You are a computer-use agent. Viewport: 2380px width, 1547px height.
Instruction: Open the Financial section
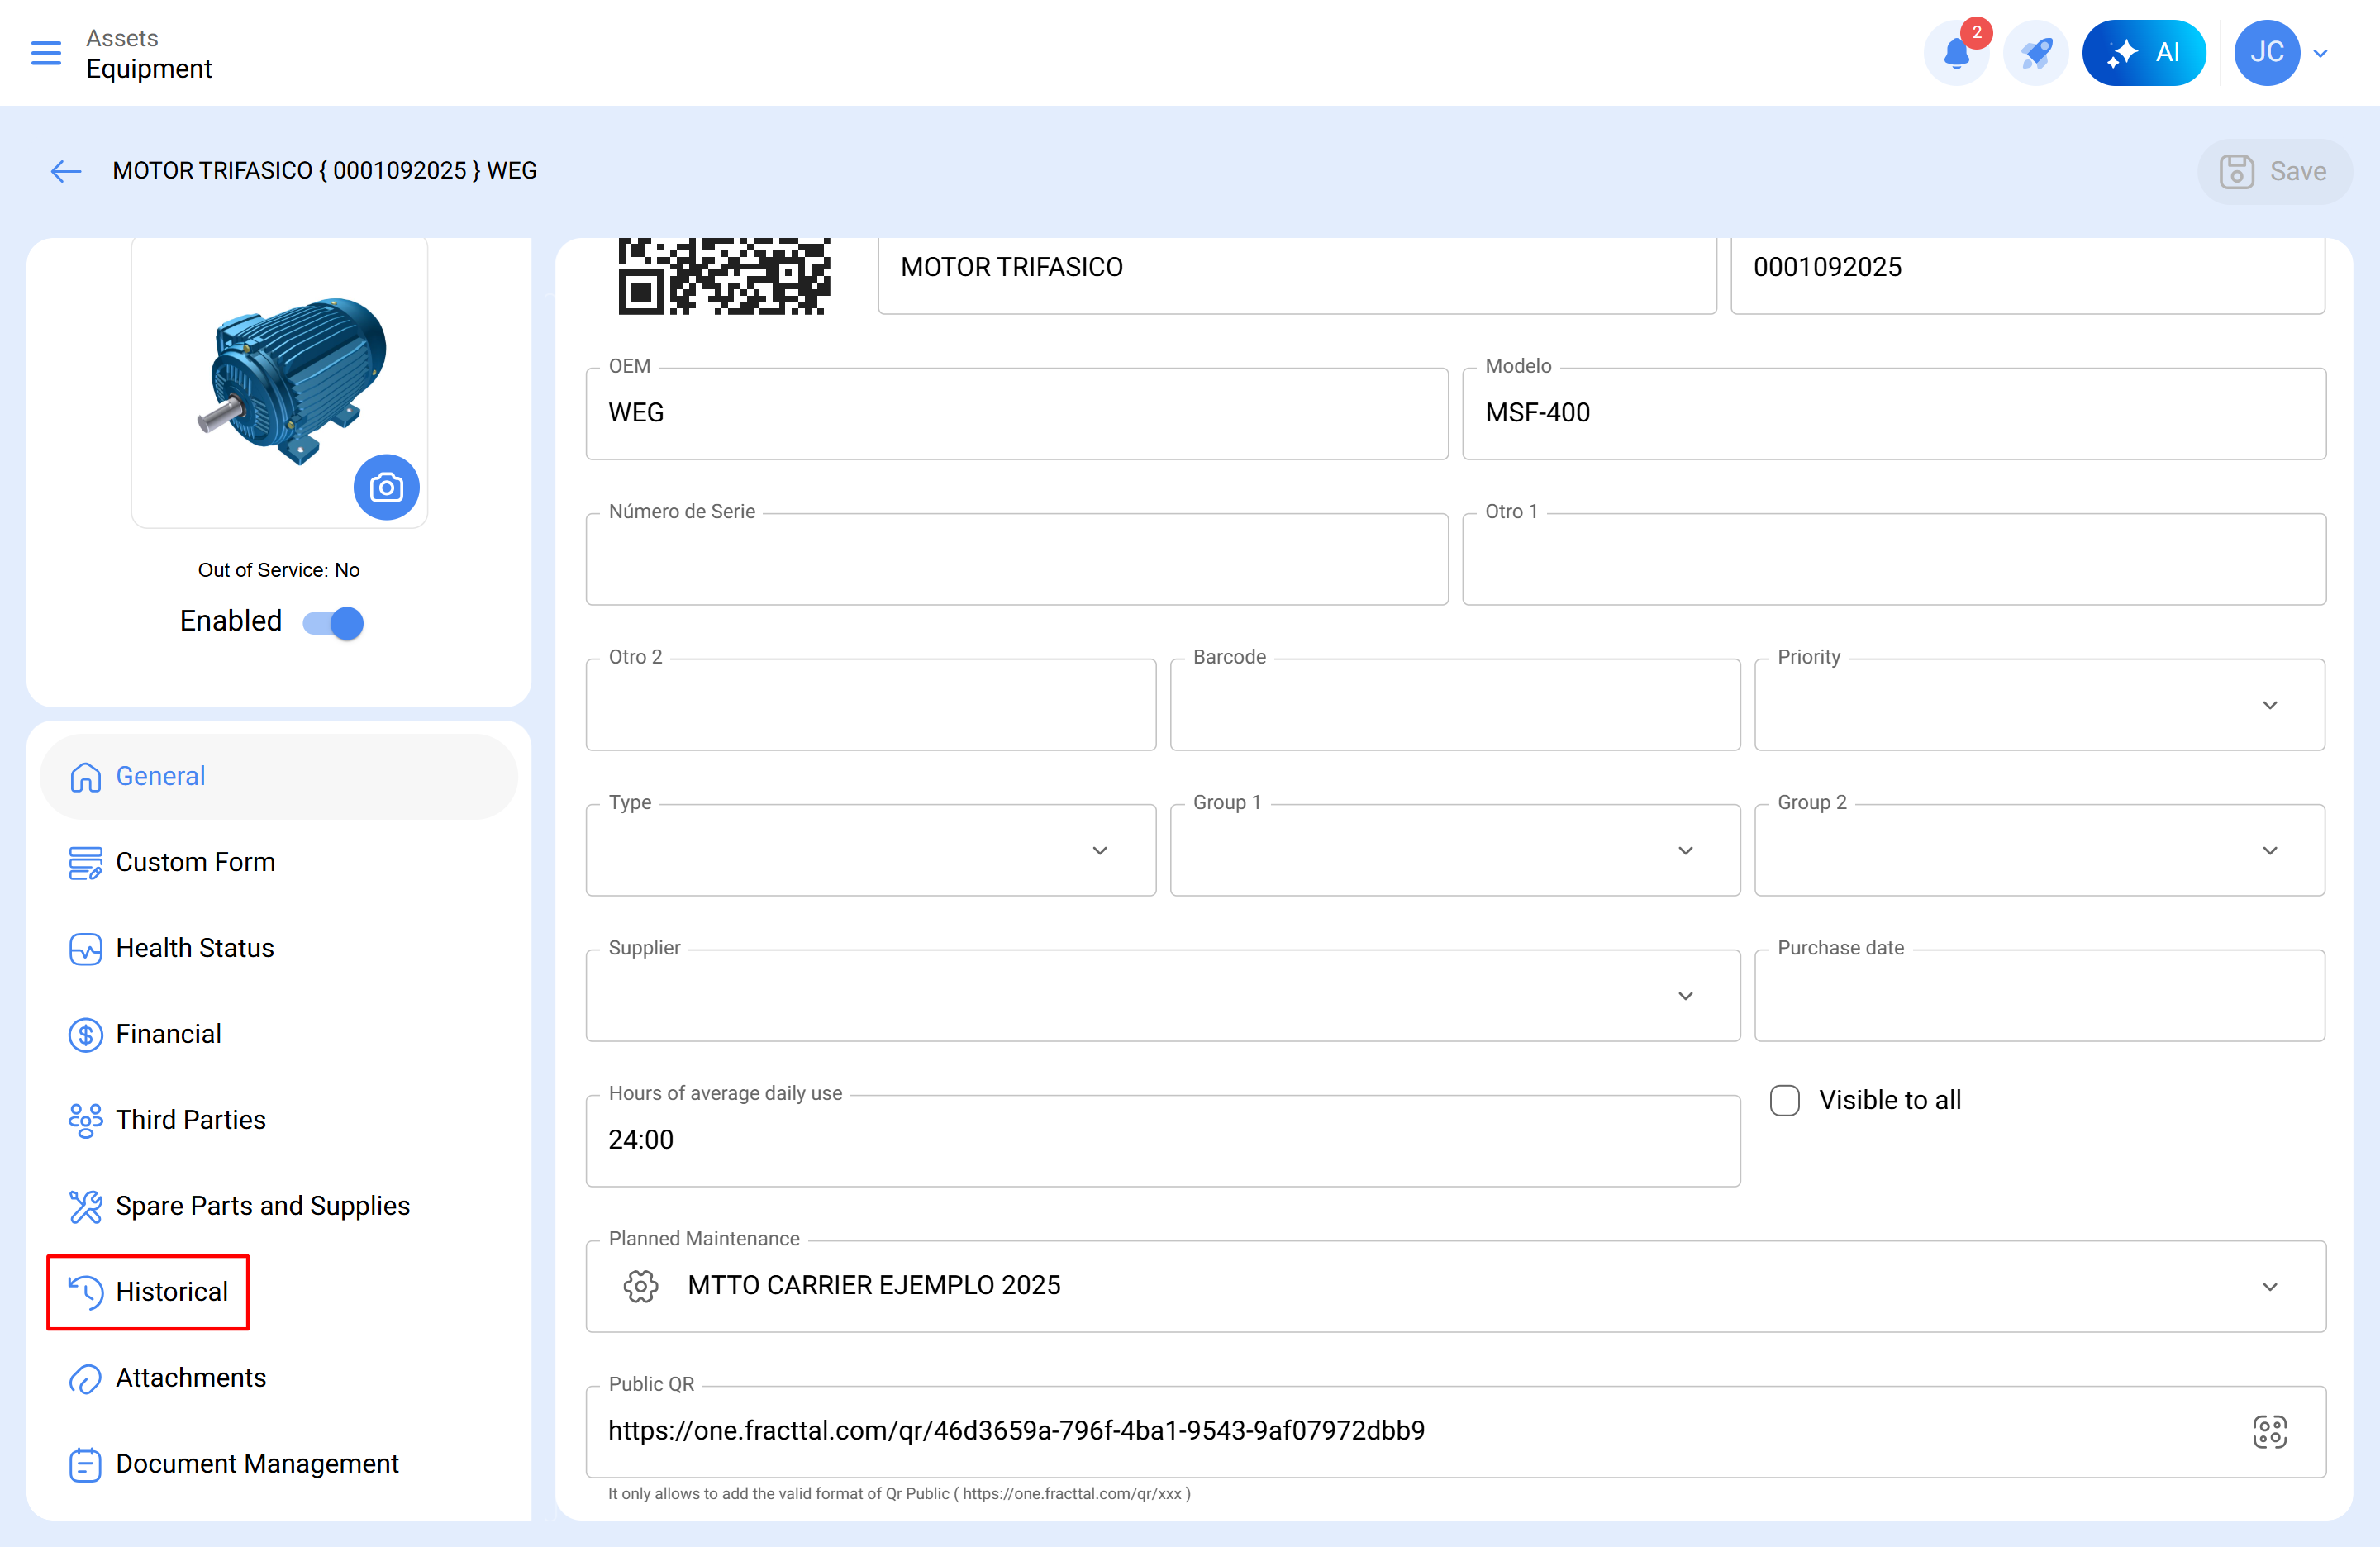168,1034
